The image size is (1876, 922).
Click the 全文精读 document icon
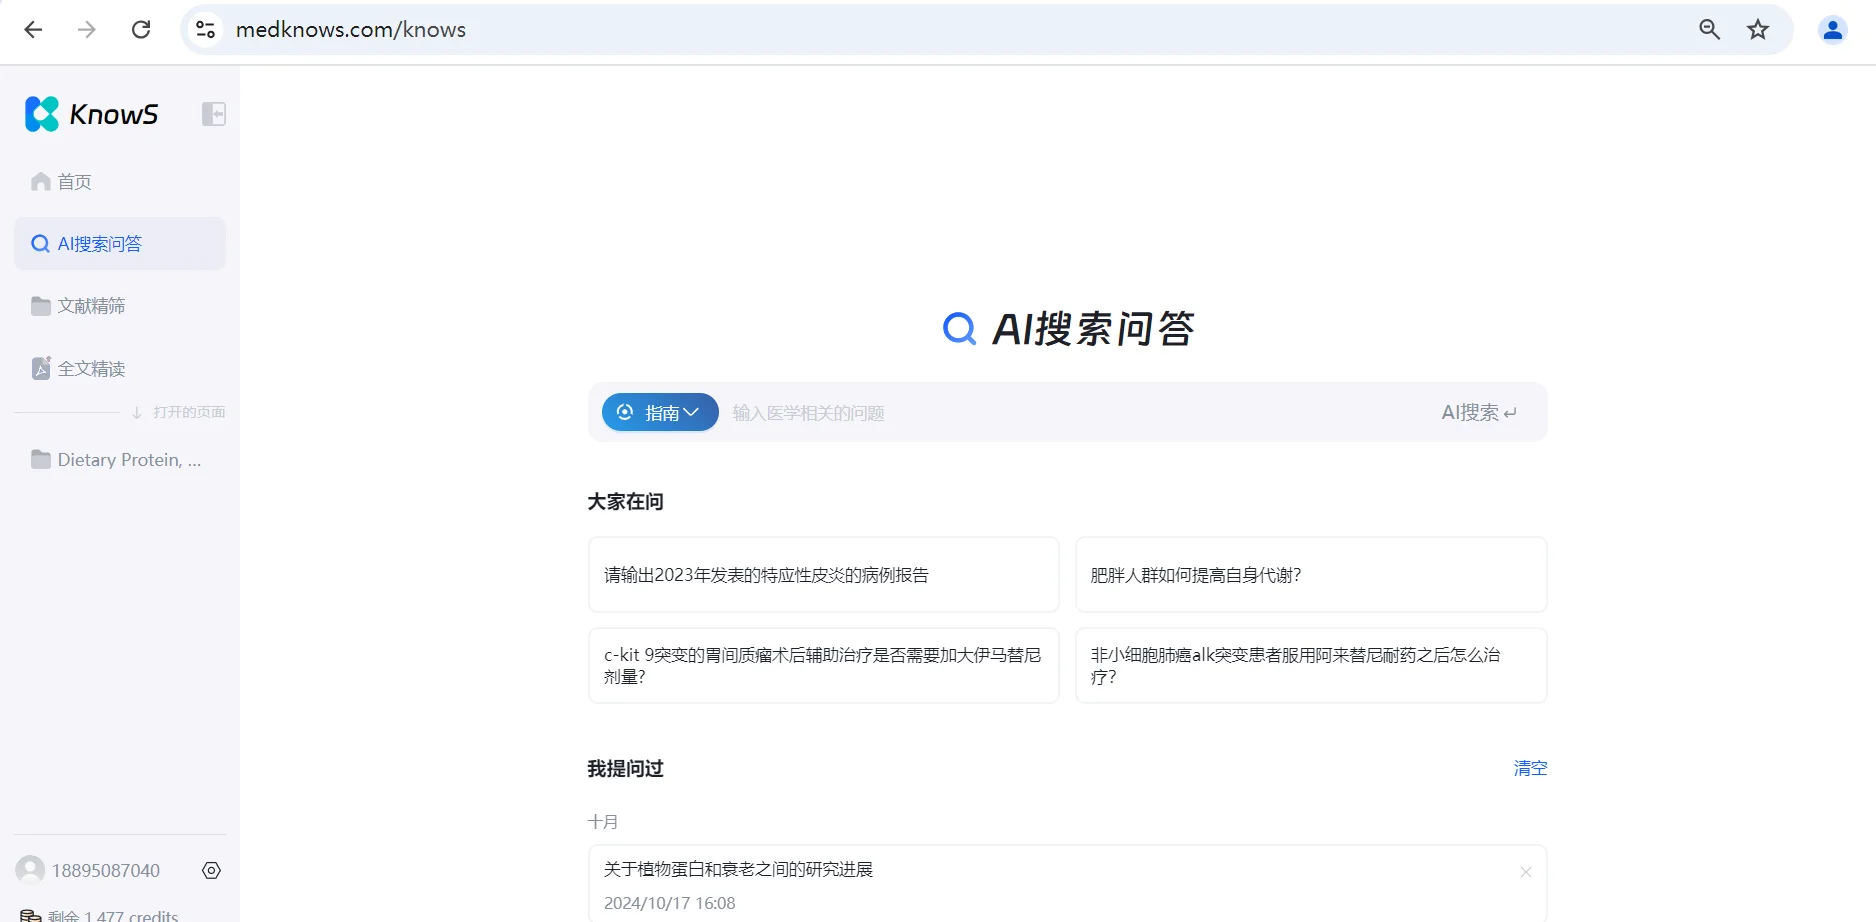pyautogui.click(x=40, y=367)
